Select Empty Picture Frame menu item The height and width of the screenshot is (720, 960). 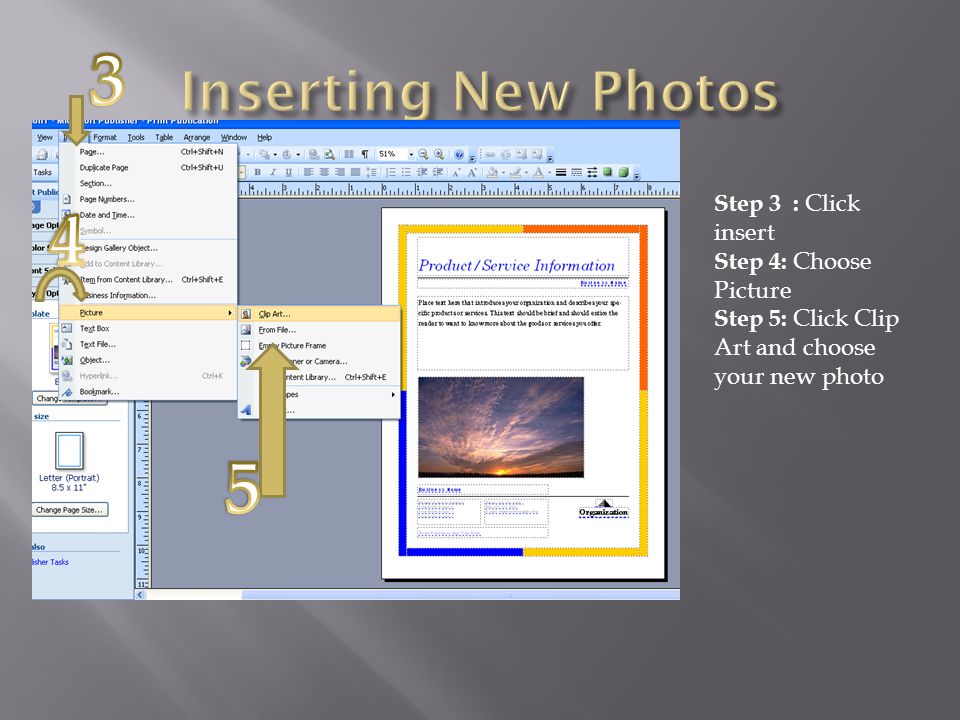click(x=319, y=345)
